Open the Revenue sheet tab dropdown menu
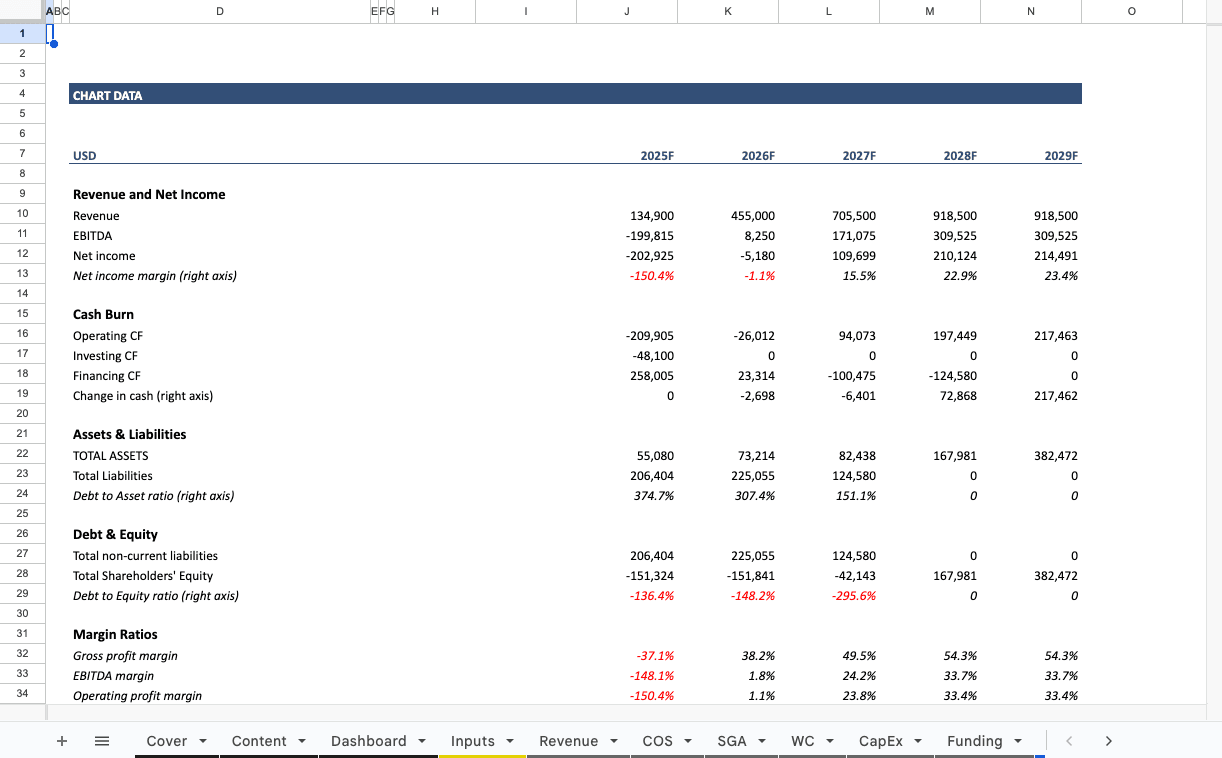 click(x=614, y=741)
